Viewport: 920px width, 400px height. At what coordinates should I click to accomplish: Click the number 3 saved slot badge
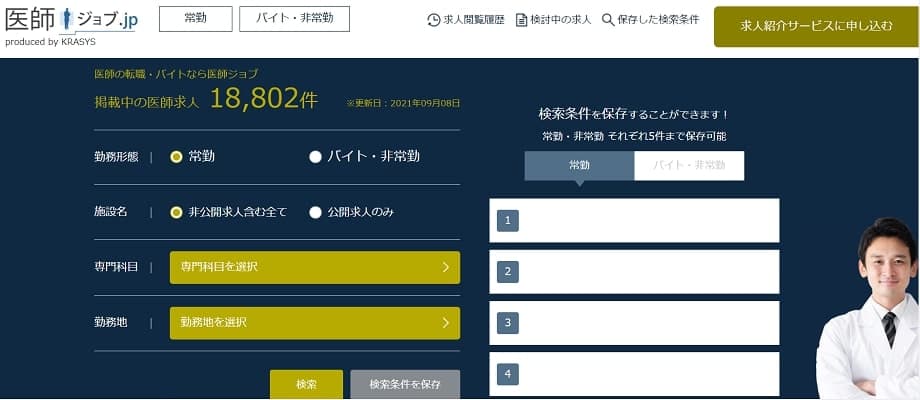508,323
